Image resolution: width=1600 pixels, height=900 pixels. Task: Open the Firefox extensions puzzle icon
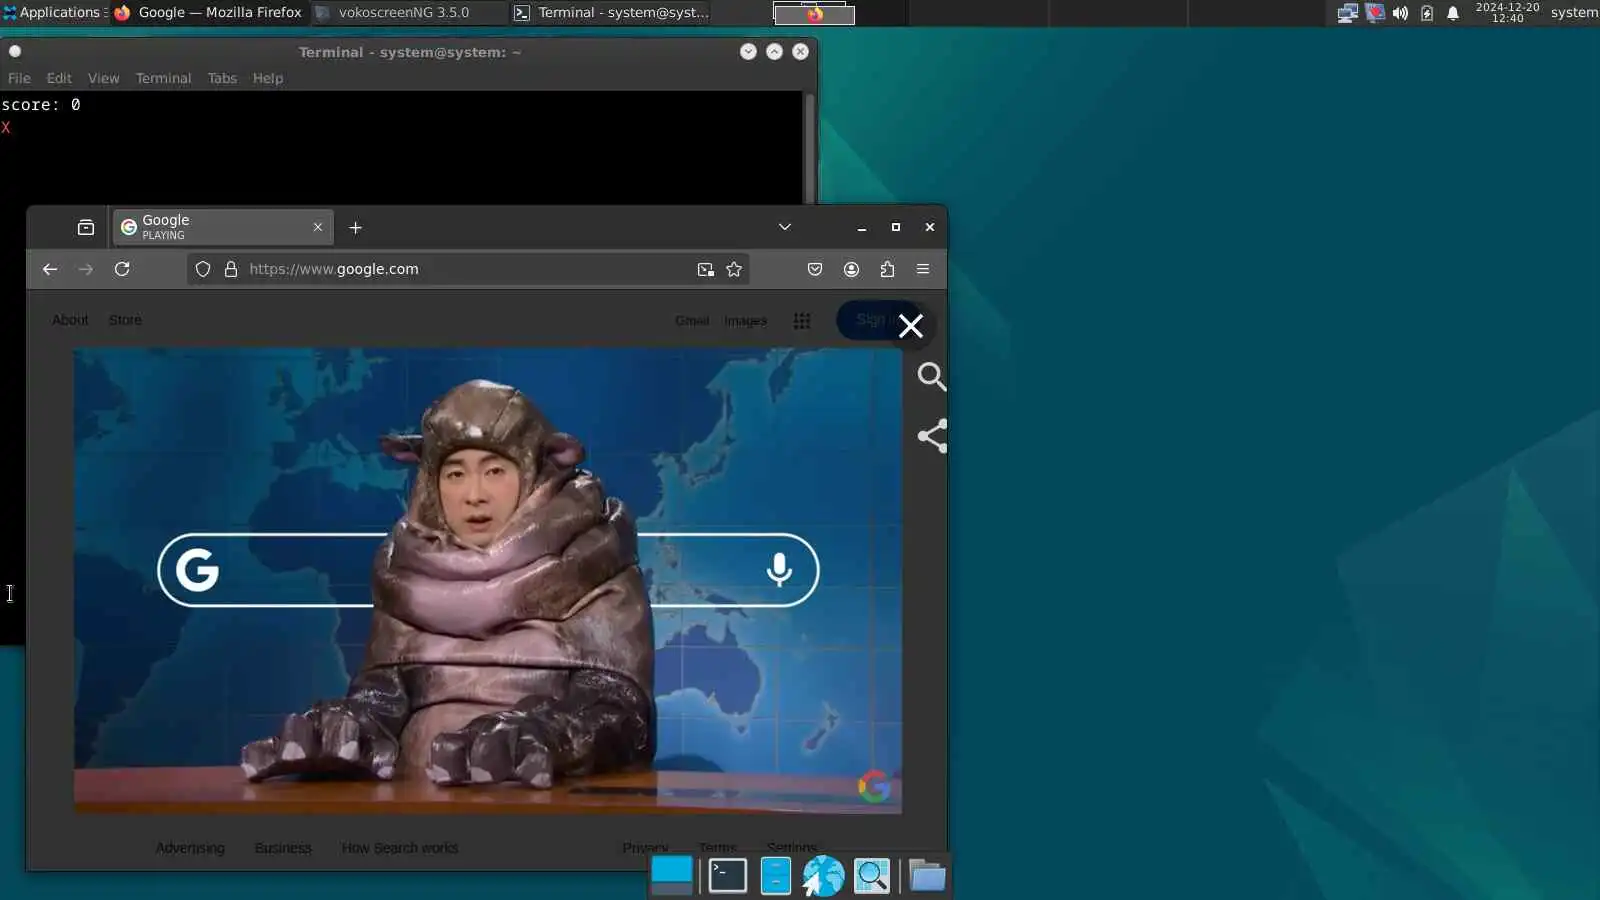pos(887,269)
